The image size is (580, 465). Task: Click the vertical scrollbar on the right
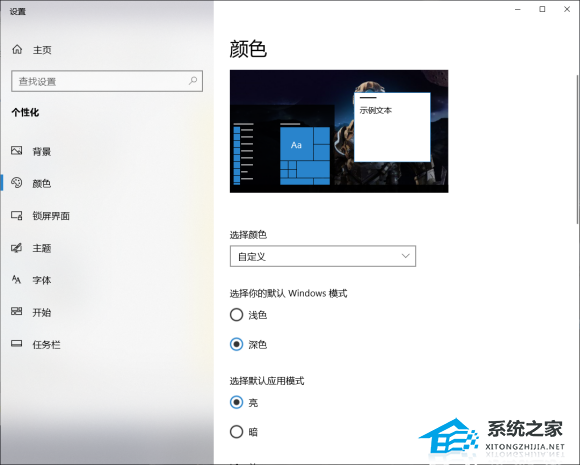pos(577,149)
